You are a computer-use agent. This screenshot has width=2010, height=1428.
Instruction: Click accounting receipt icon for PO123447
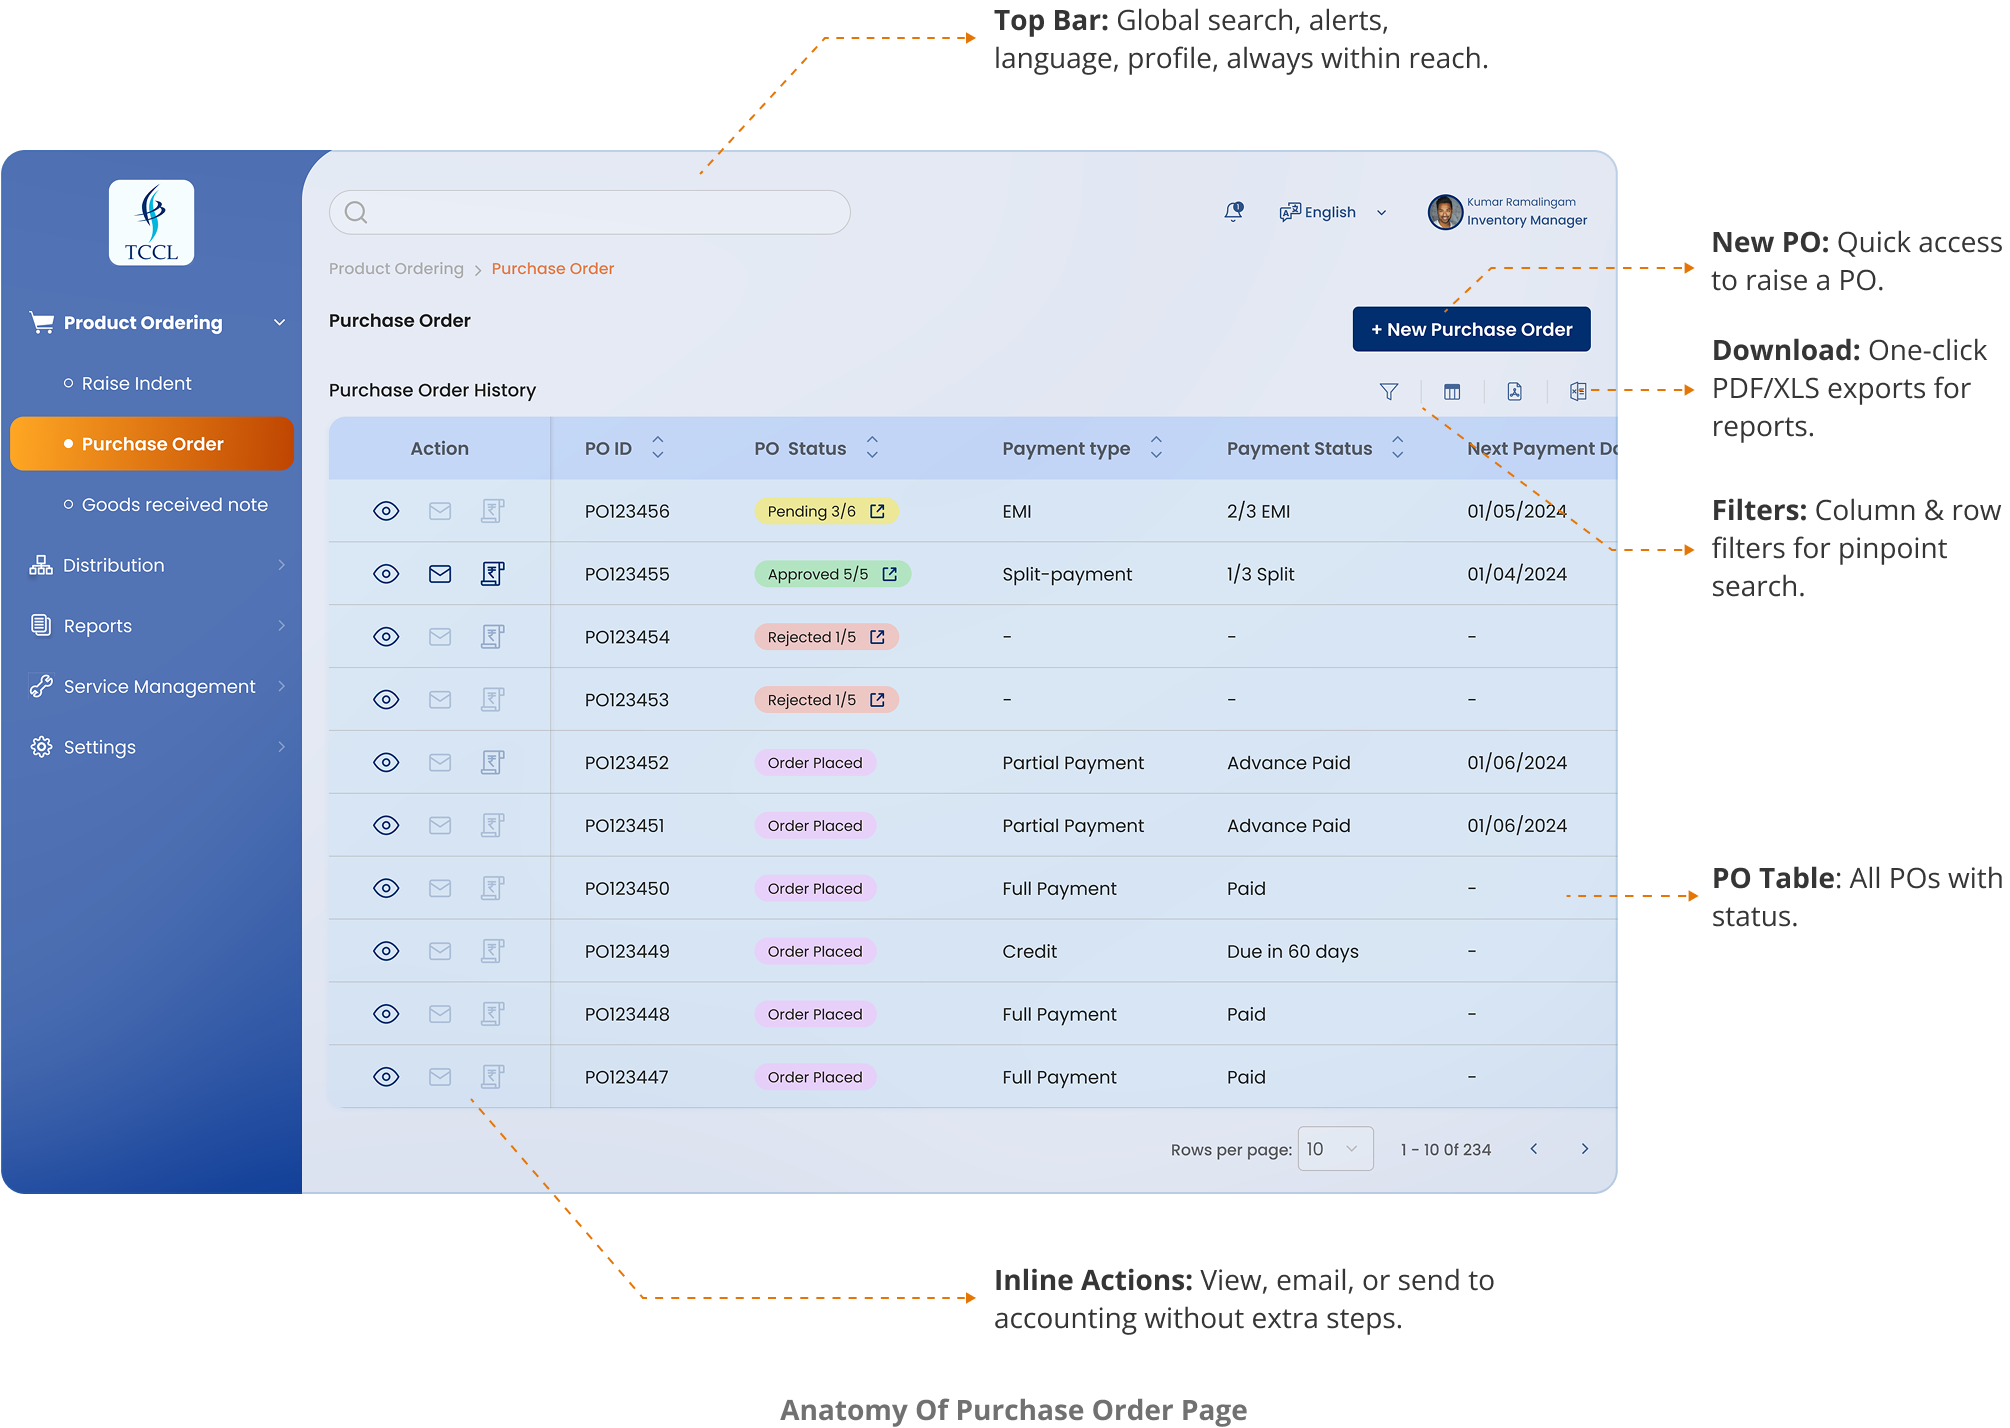pyautogui.click(x=492, y=1077)
